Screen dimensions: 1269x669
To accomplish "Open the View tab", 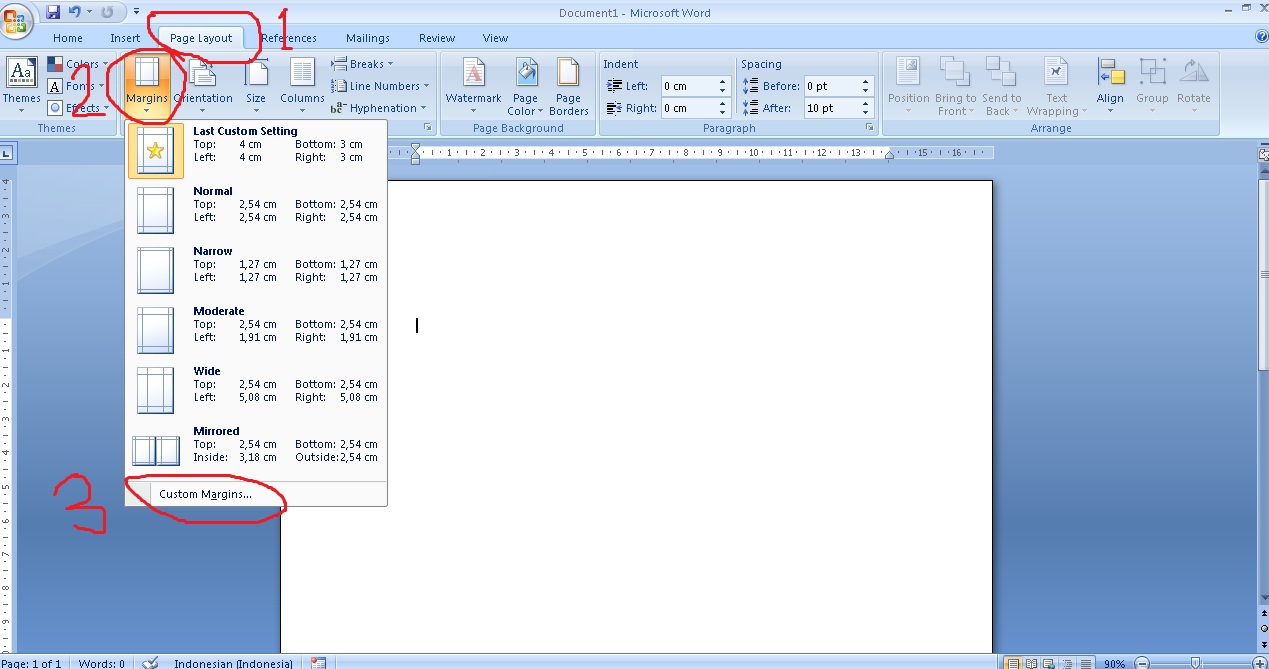I will click(x=495, y=38).
